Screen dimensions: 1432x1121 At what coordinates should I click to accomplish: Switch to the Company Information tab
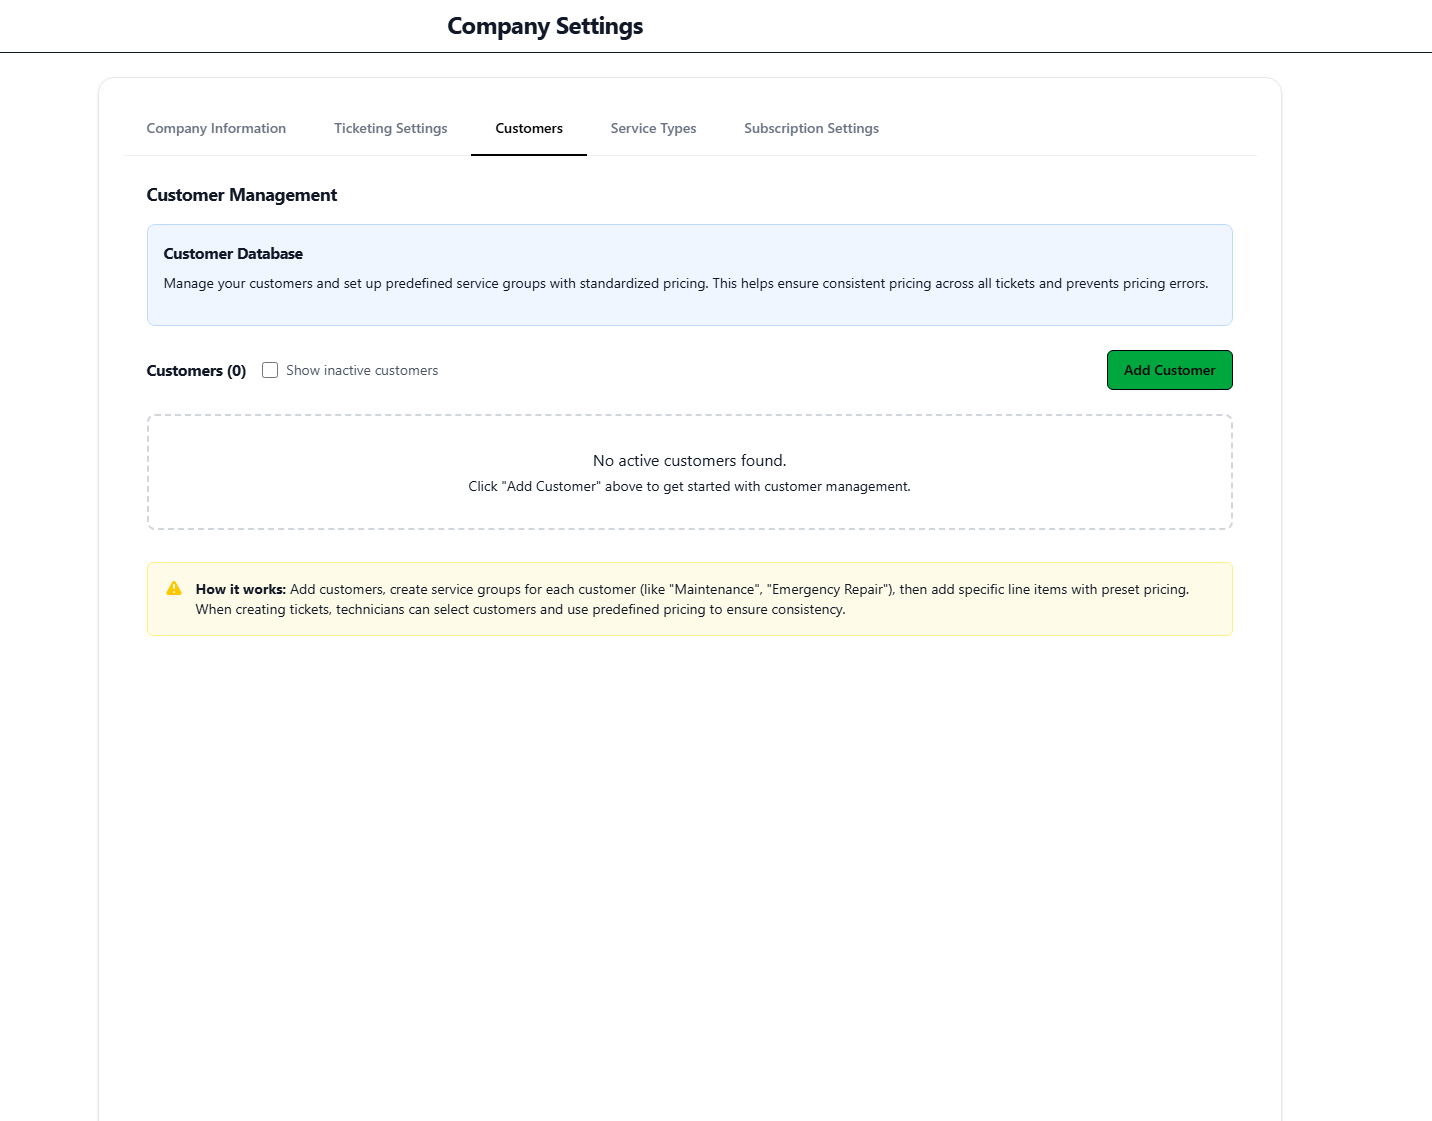[x=216, y=128]
